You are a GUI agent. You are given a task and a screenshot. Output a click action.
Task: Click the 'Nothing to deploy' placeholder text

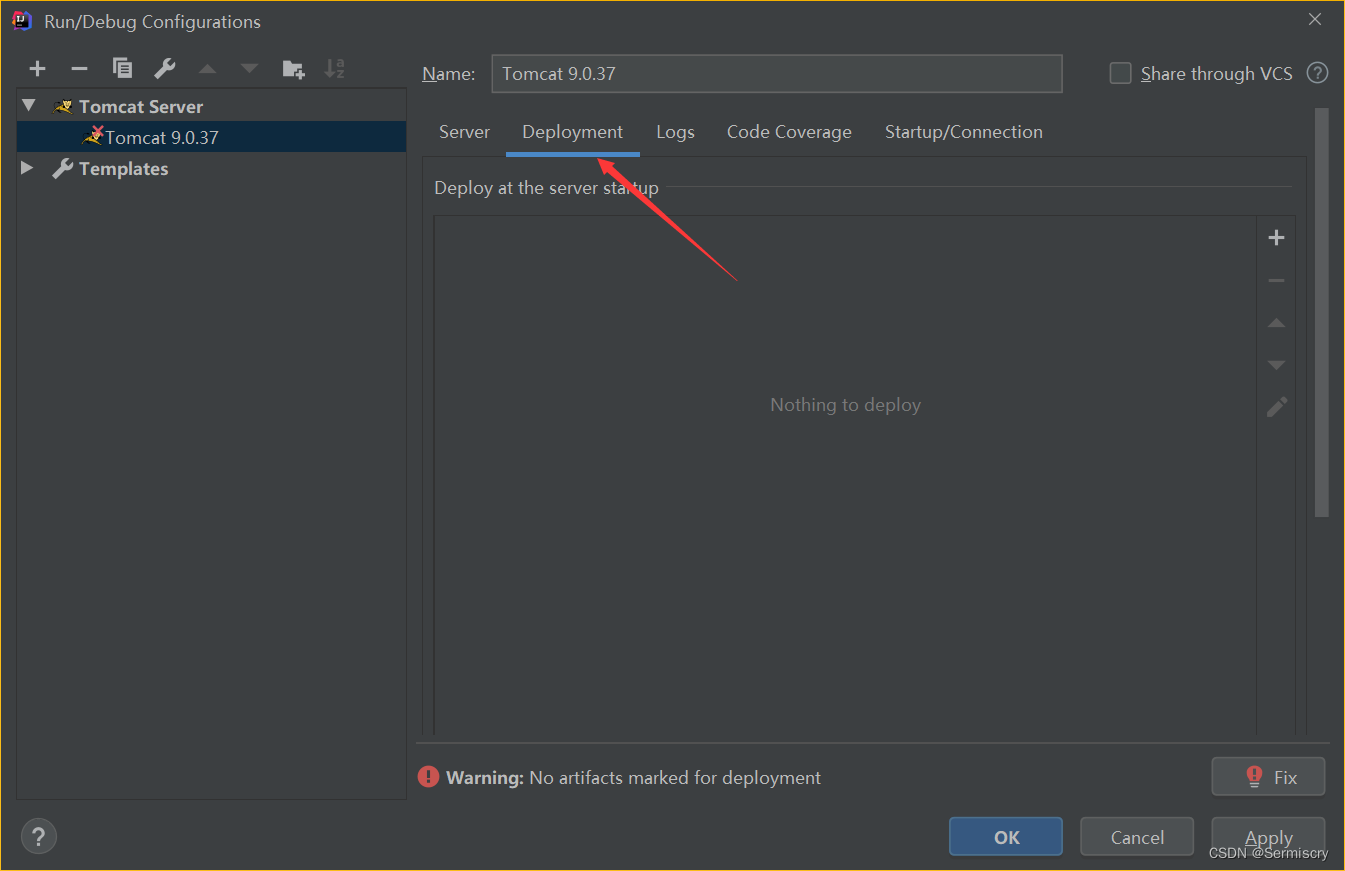click(x=845, y=405)
